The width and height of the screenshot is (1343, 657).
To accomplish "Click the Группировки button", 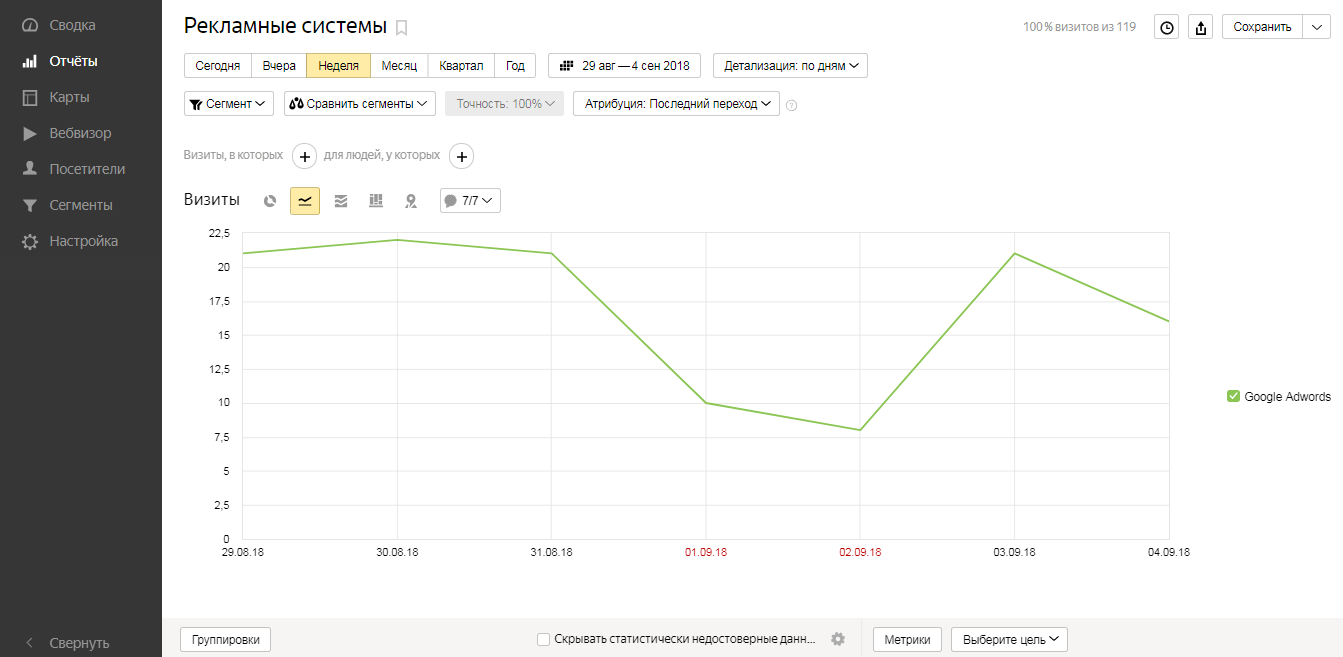I will (x=225, y=640).
